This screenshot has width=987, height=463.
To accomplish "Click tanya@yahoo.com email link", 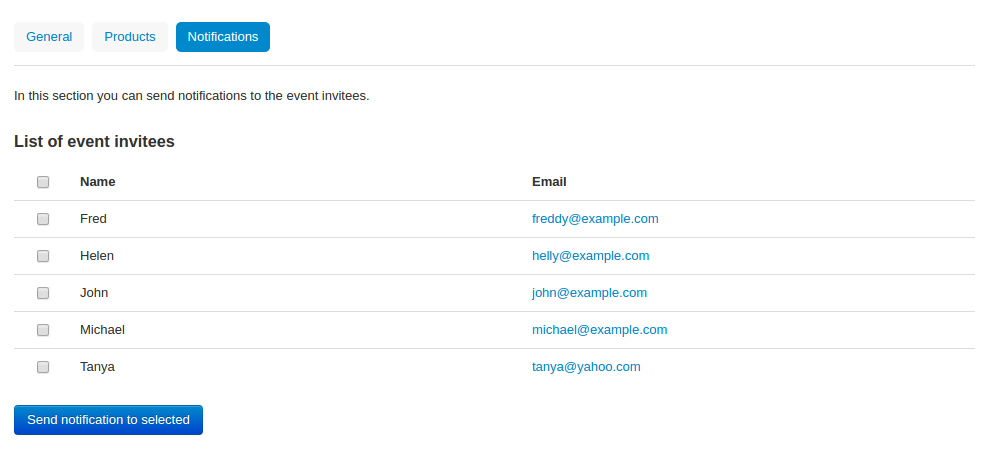I will [x=586, y=367].
